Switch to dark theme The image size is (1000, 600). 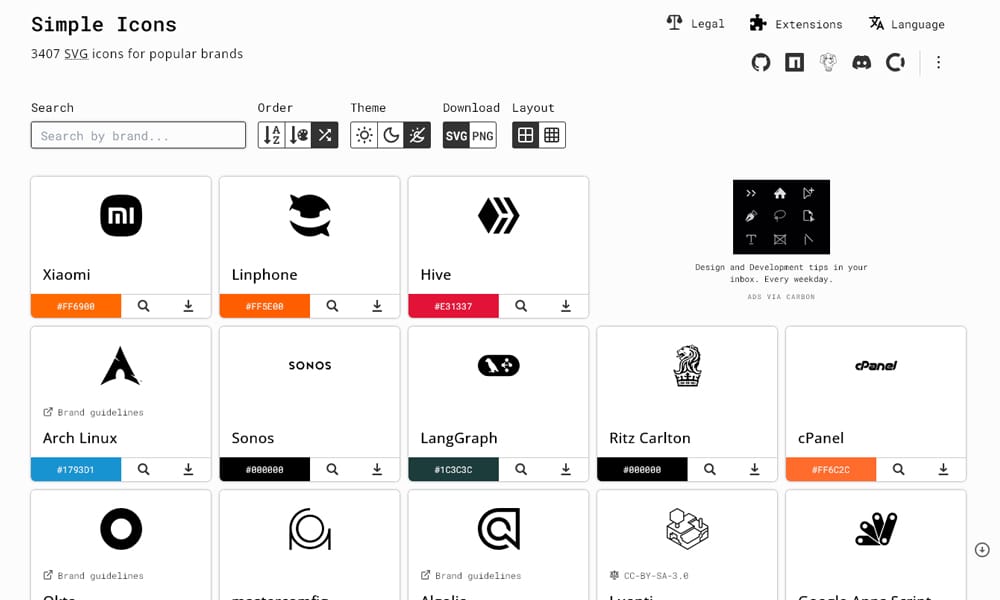pos(391,135)
